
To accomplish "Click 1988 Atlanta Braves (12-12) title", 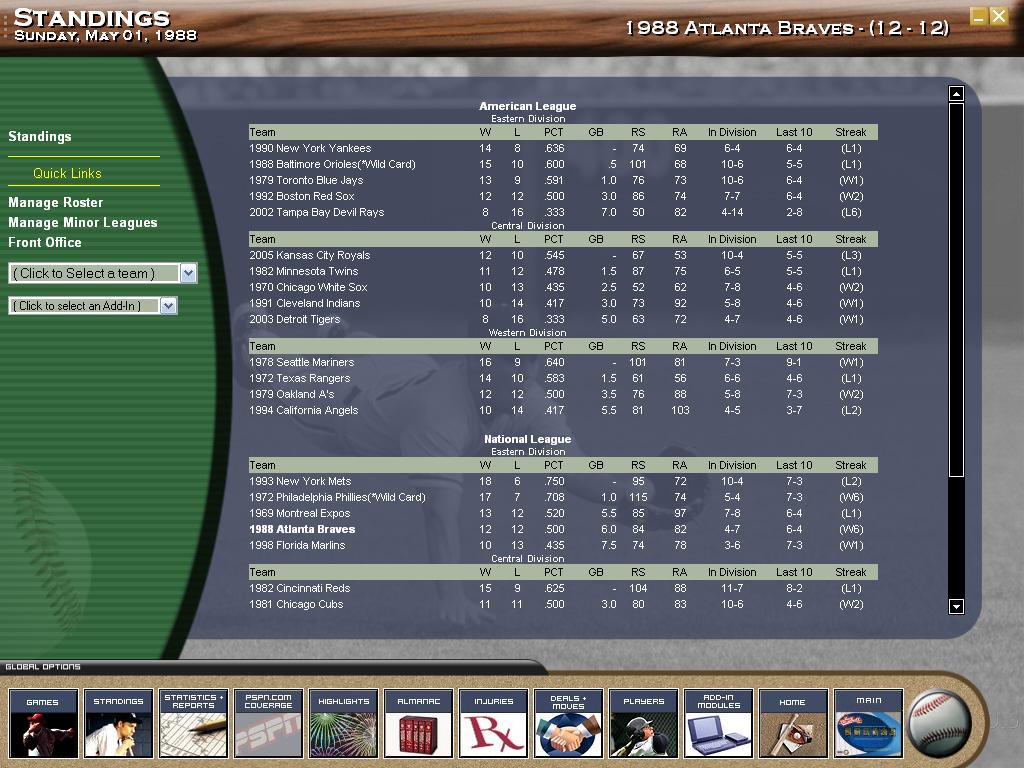I will 787,28.
